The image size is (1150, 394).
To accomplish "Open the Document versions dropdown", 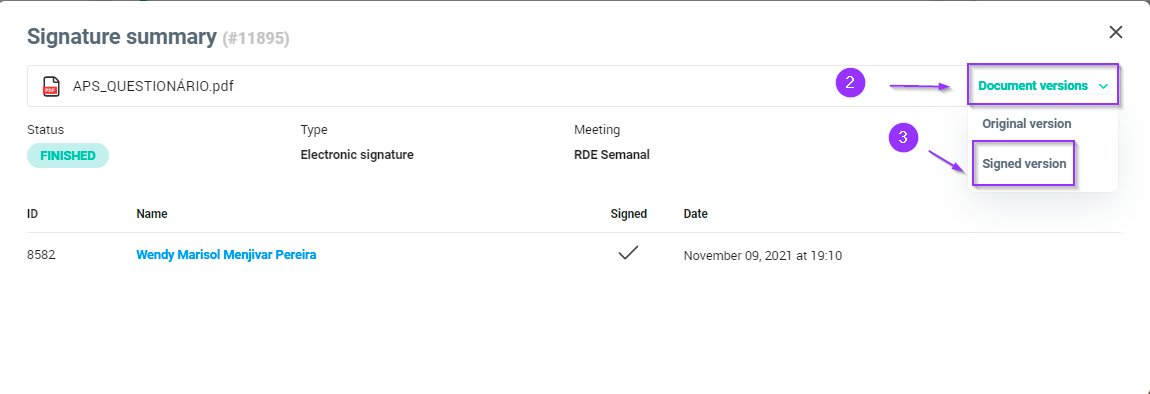I will click(1043, 86).
